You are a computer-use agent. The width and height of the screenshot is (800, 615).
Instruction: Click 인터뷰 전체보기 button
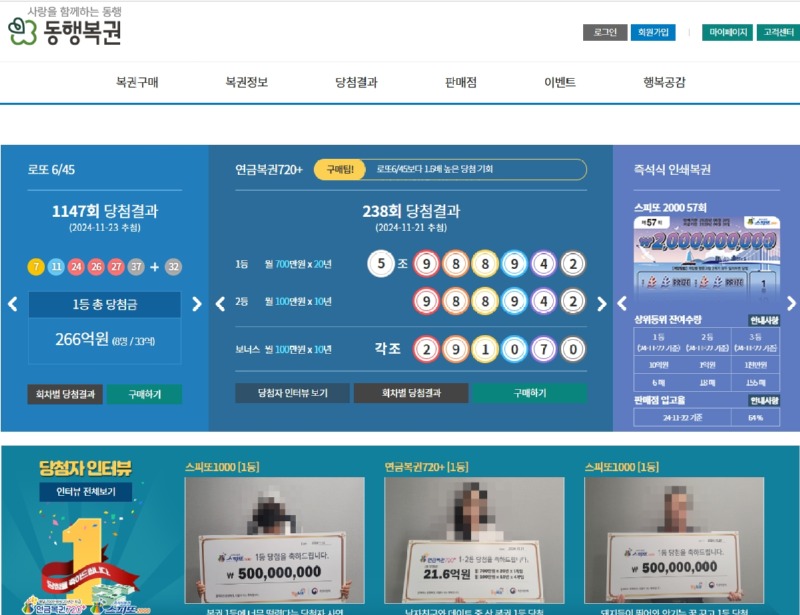pyautogui.click(x=86, y=491)
